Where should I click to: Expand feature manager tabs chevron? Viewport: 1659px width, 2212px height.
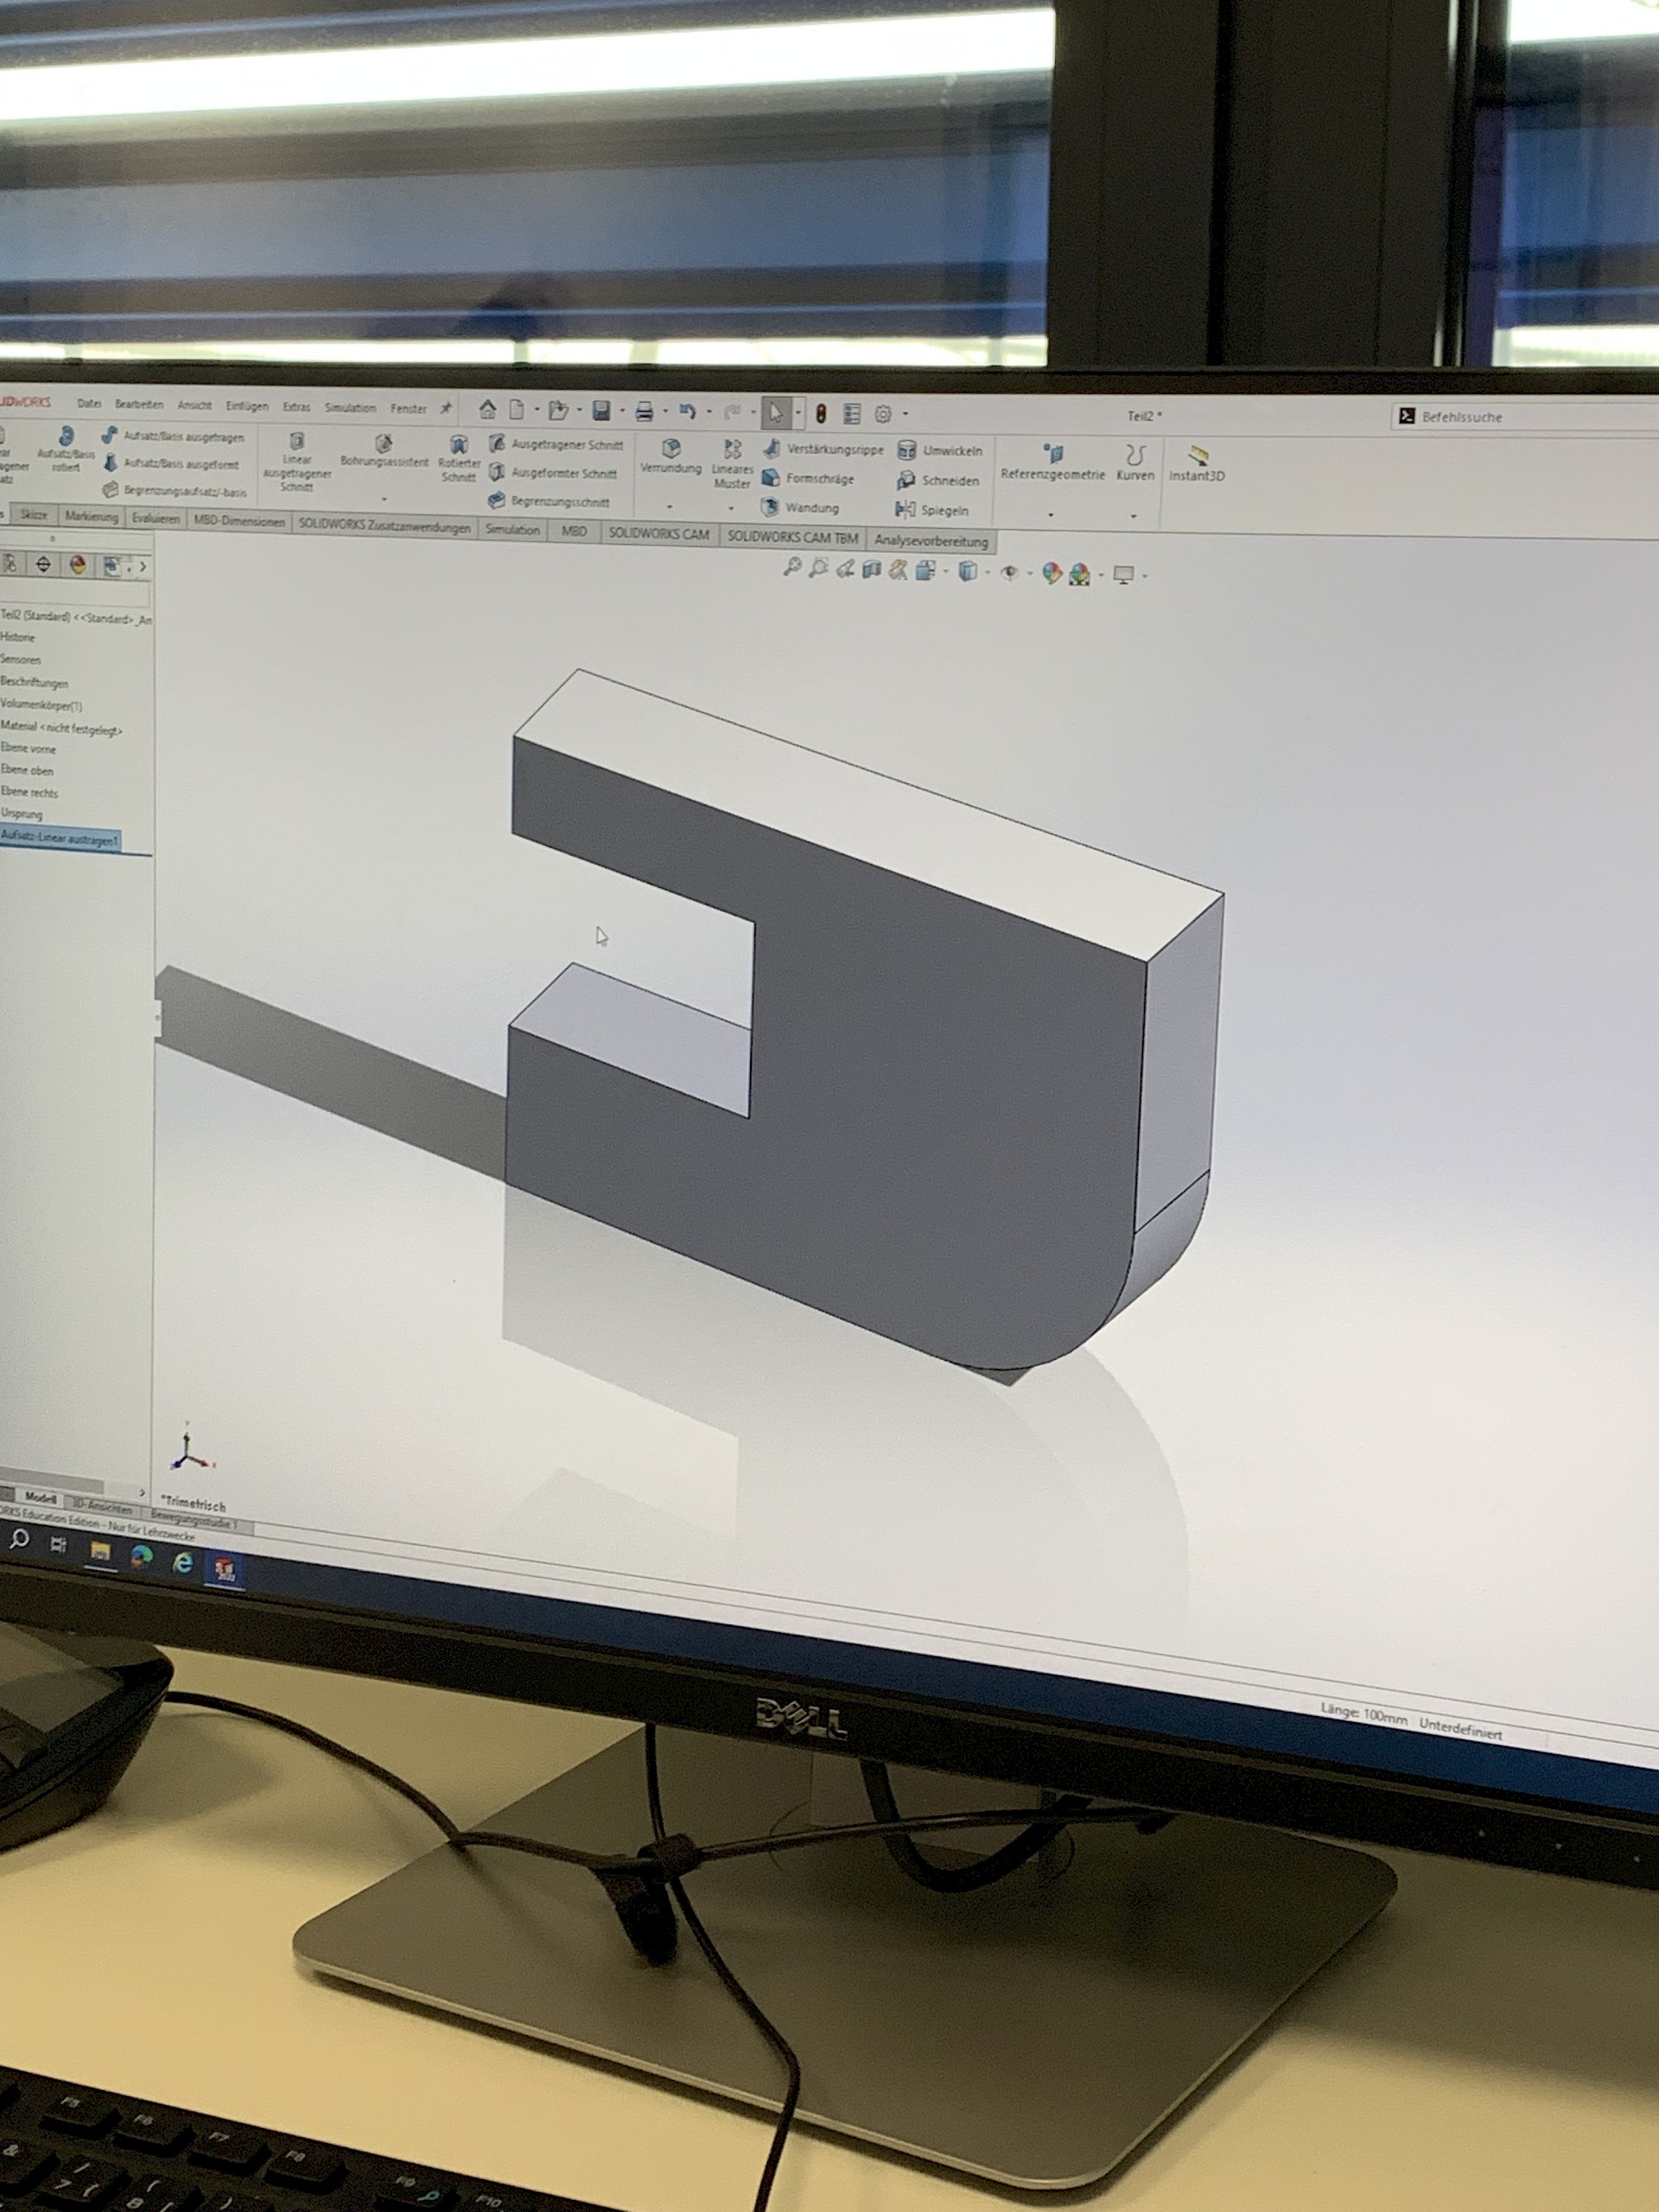(x=143, y=566)
